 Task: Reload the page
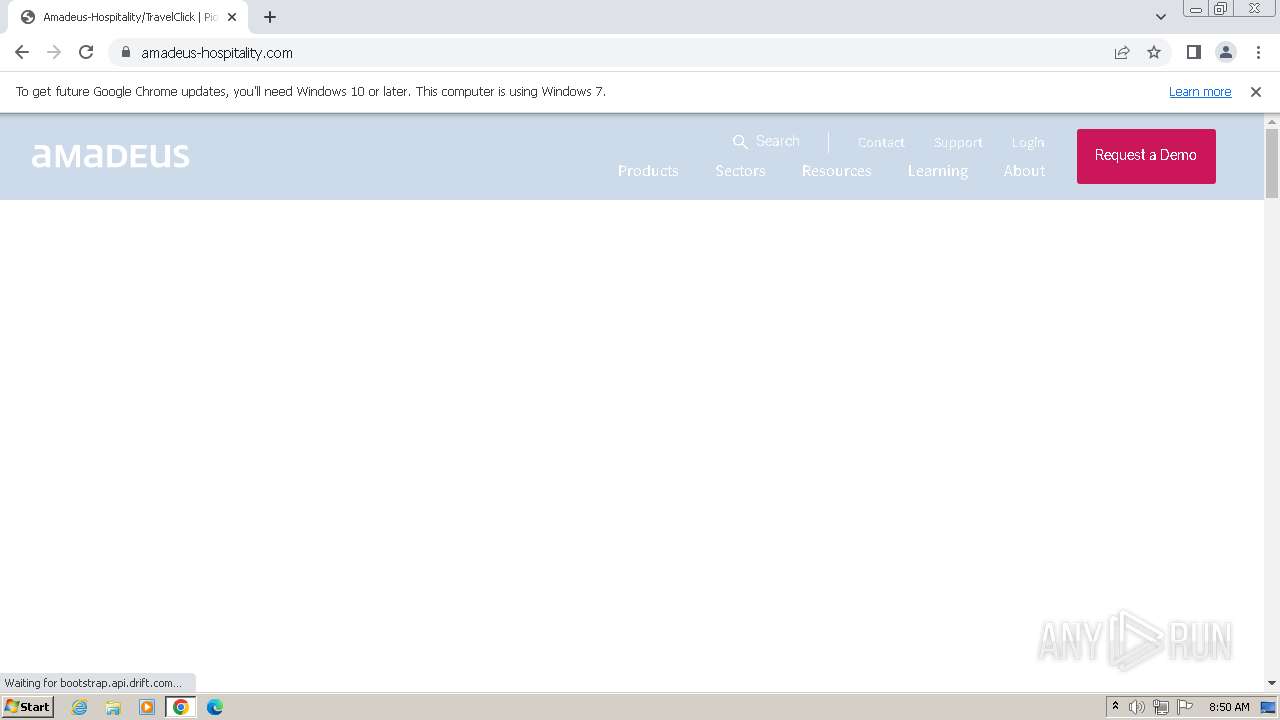(86, 52)
